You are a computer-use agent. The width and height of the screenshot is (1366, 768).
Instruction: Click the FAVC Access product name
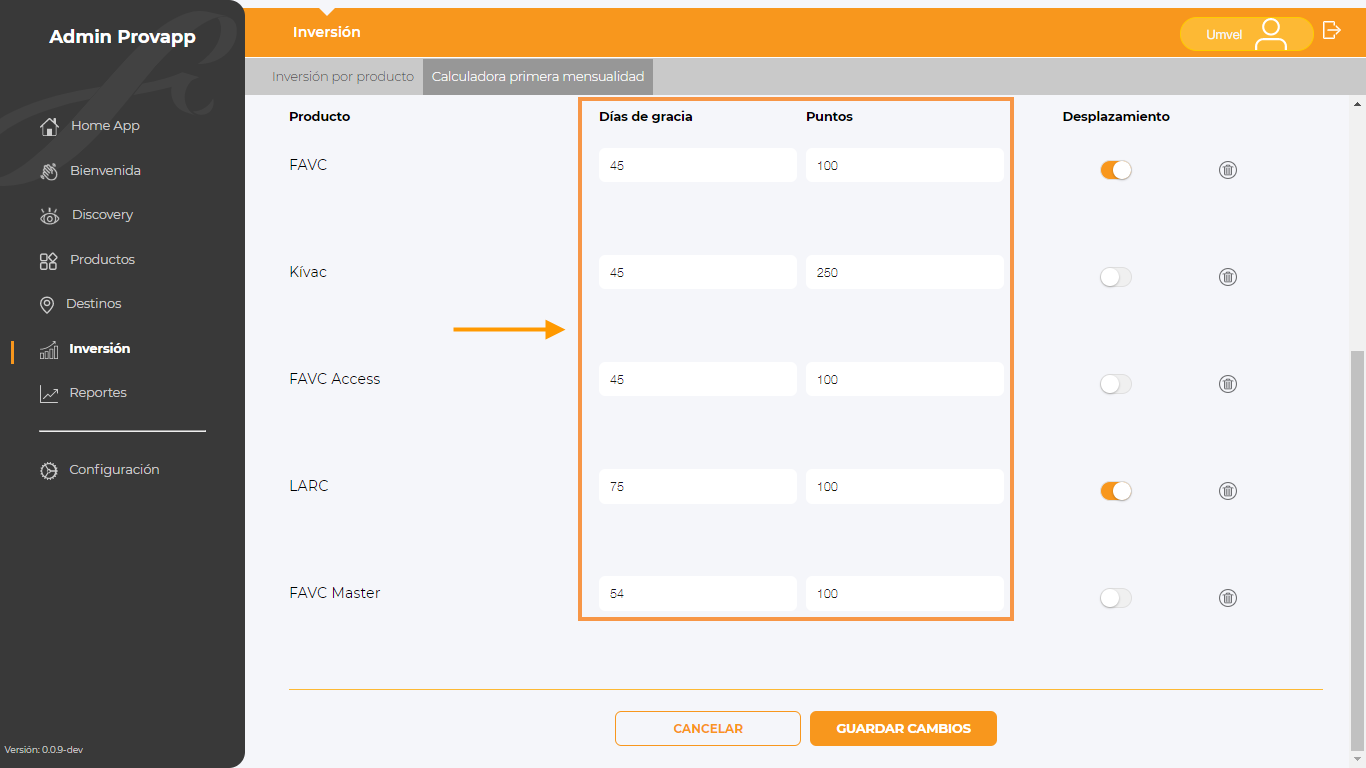point(335,379)
